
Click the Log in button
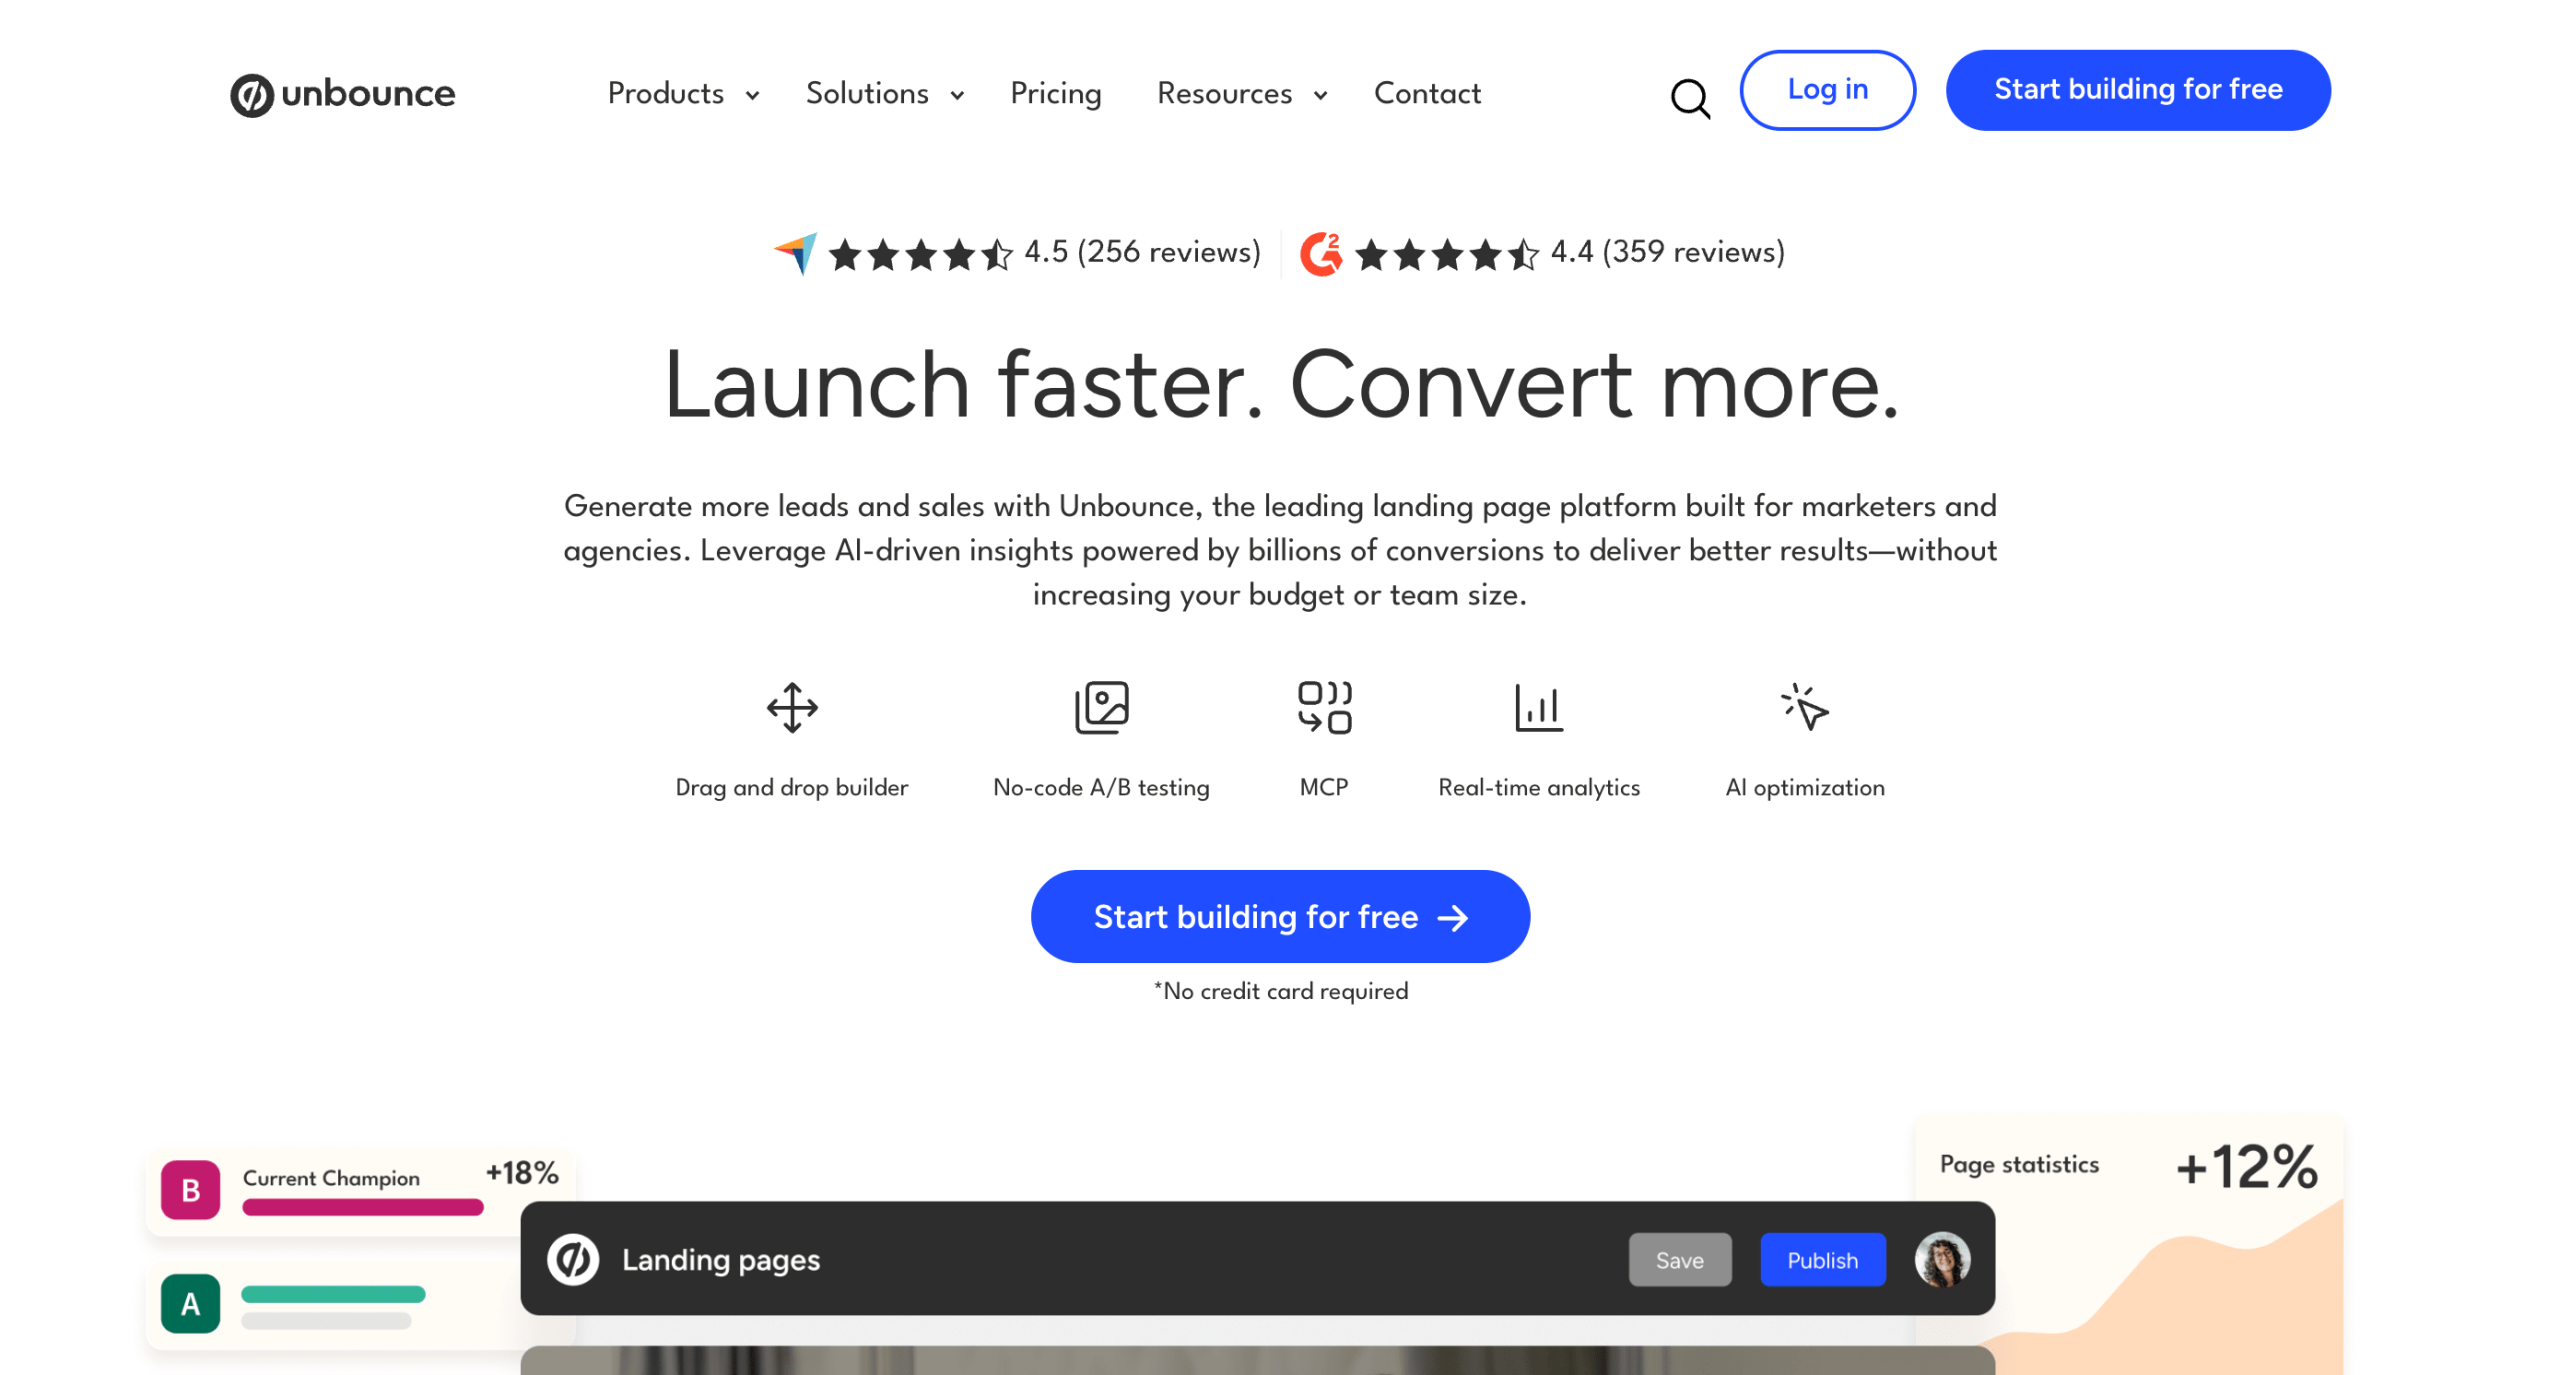point(1826,90)
